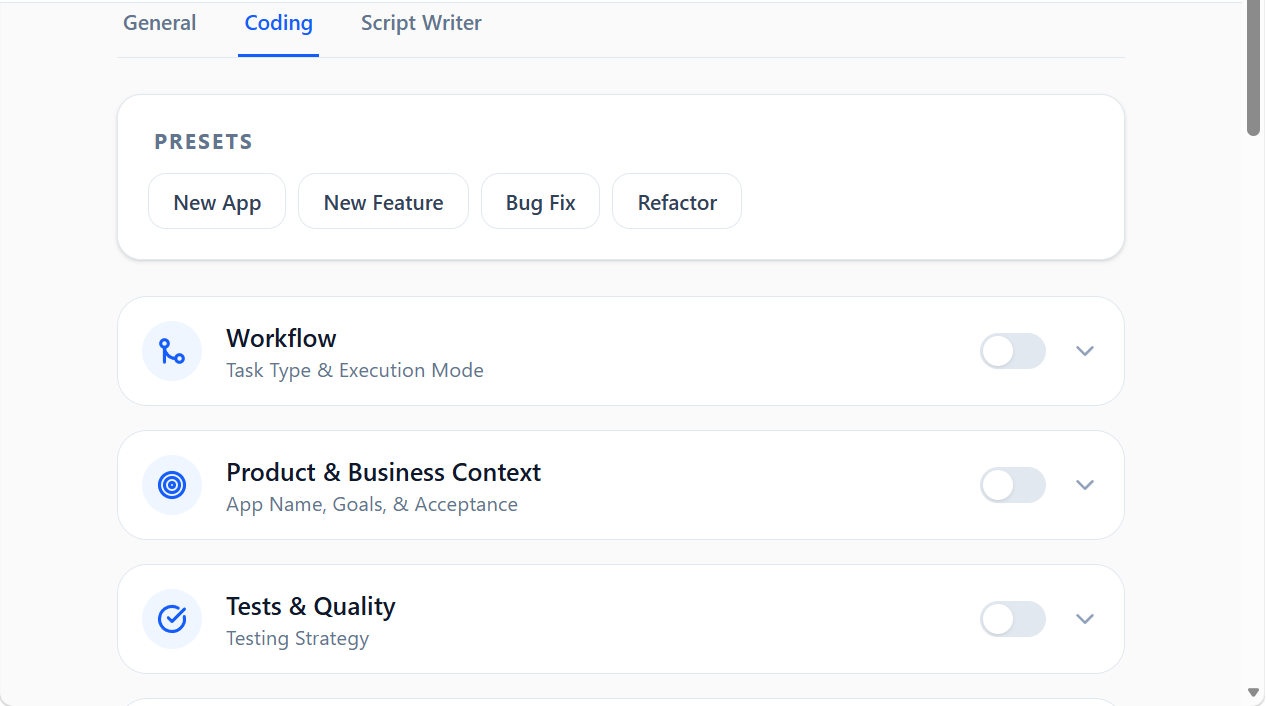
Task: Click the Workflow section's branch icon
Action: pyautogui.click(x=171, y=351)
